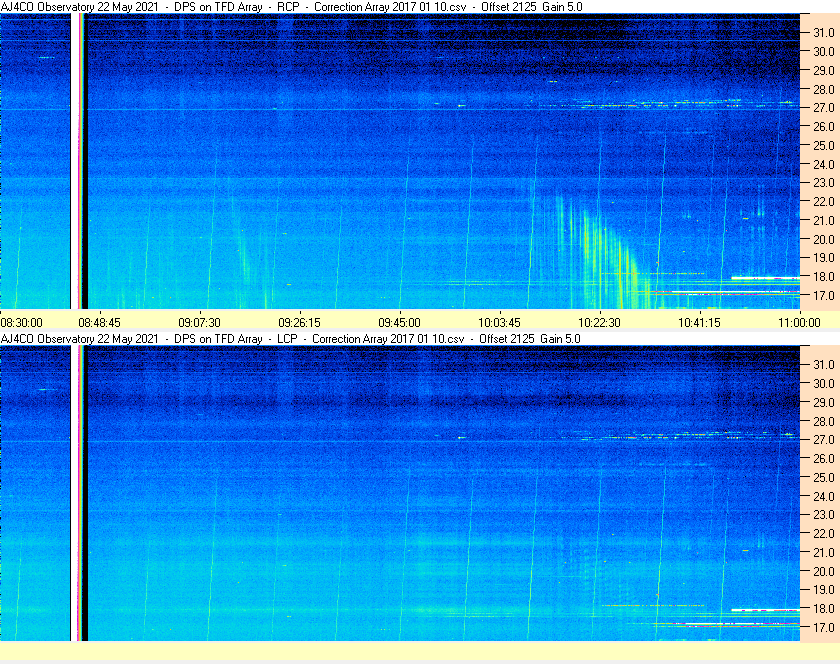Click the RCP spectrogram title text
Image resolution: width=840 pixels, height=664 pixels.
click(291, 7)
